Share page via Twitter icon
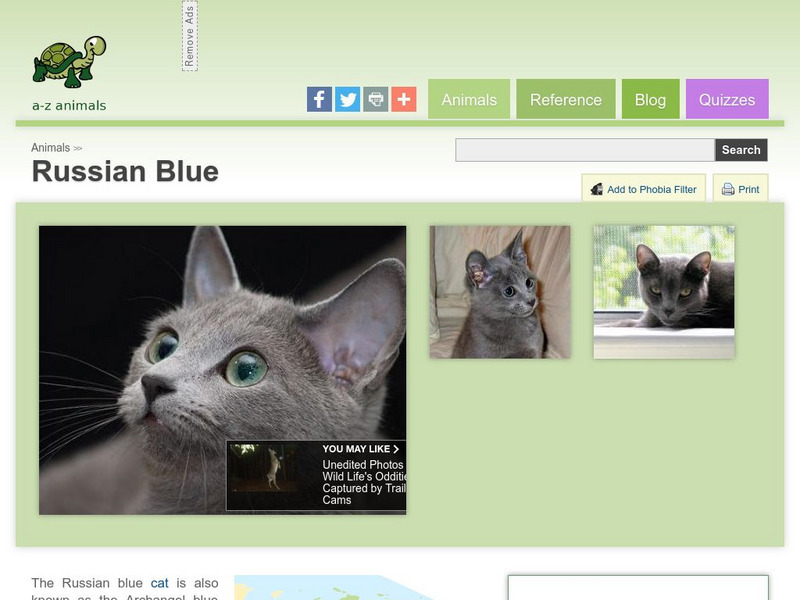 [347, 99]
